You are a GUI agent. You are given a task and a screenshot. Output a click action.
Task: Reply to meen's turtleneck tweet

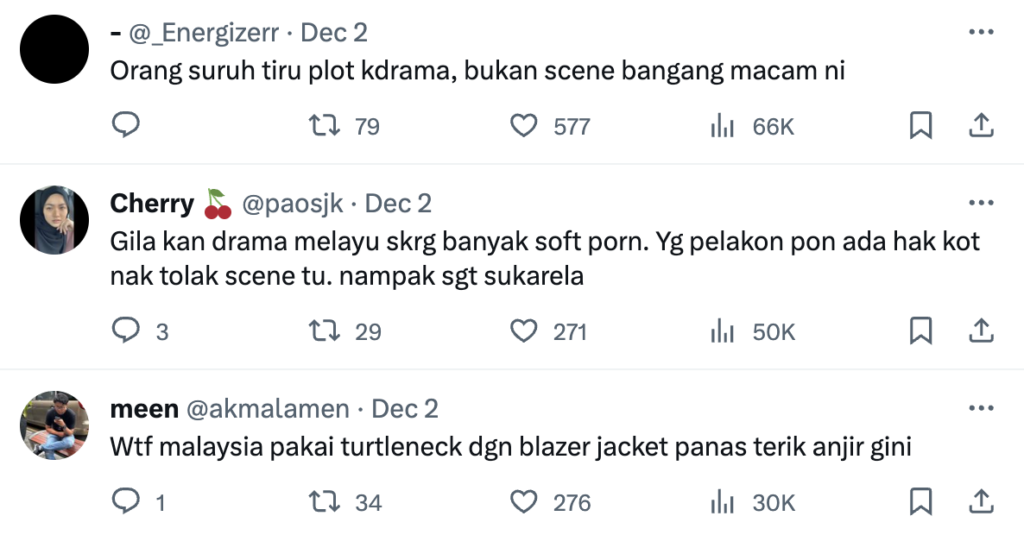(125, 502)
